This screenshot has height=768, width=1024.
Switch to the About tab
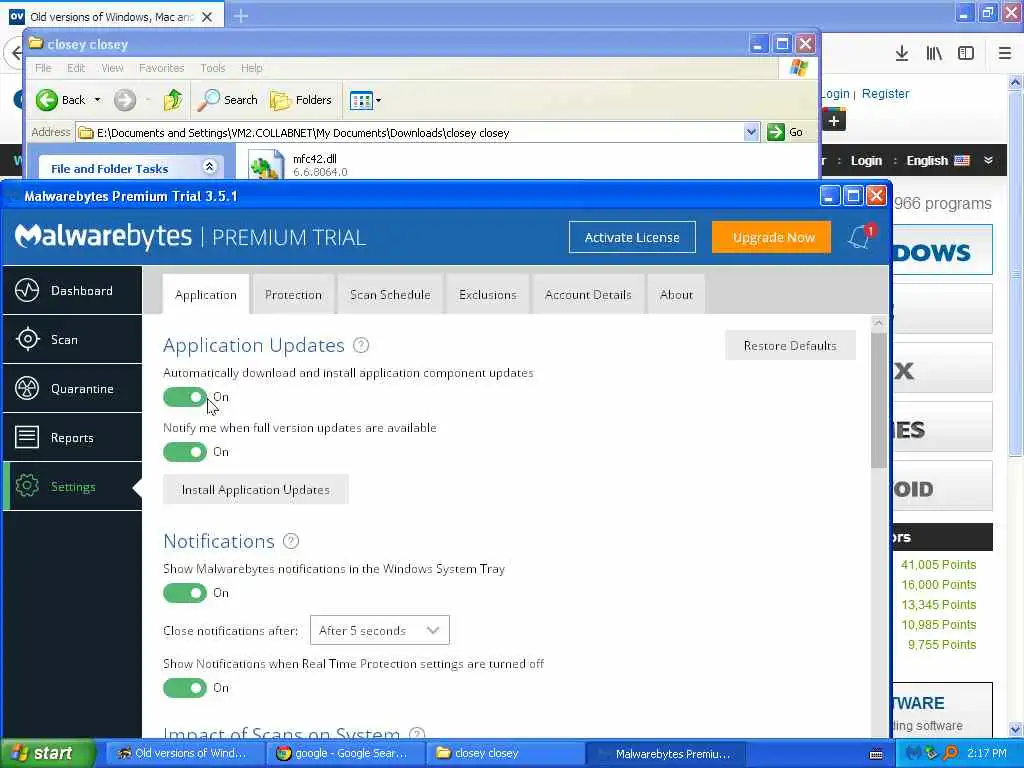pos(676,295)
